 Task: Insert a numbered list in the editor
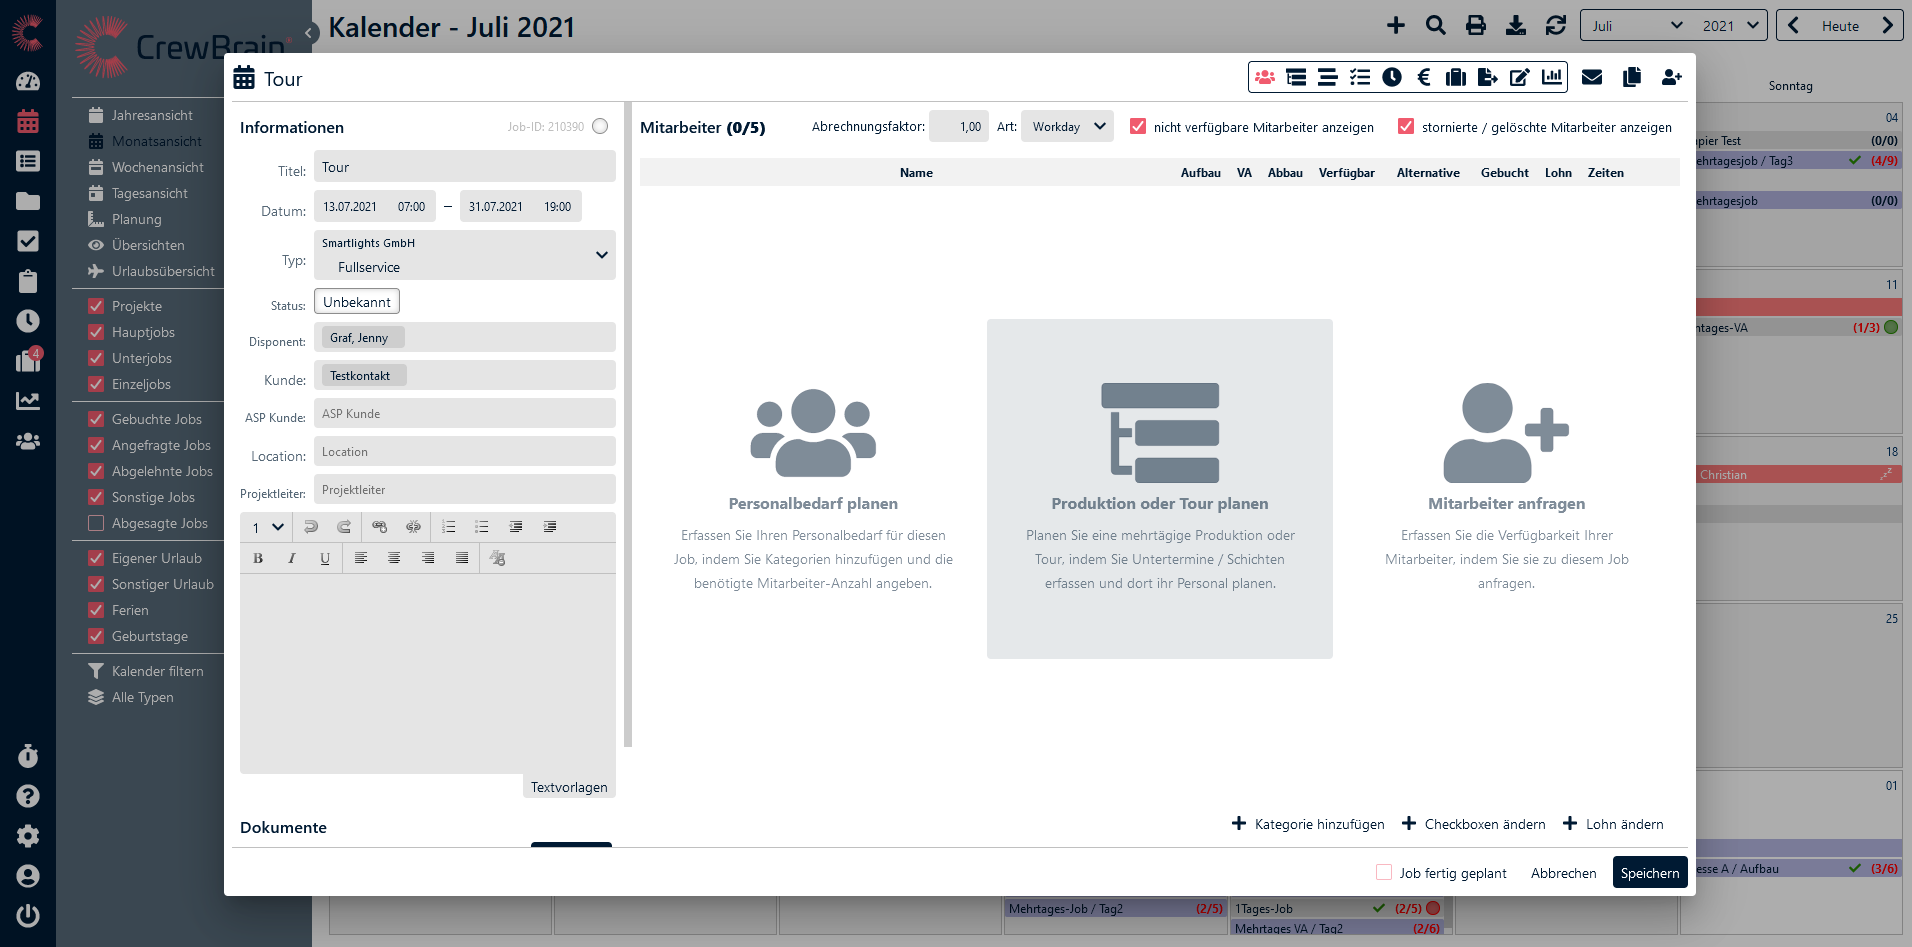pyautogui.click(x=449, y=527)
